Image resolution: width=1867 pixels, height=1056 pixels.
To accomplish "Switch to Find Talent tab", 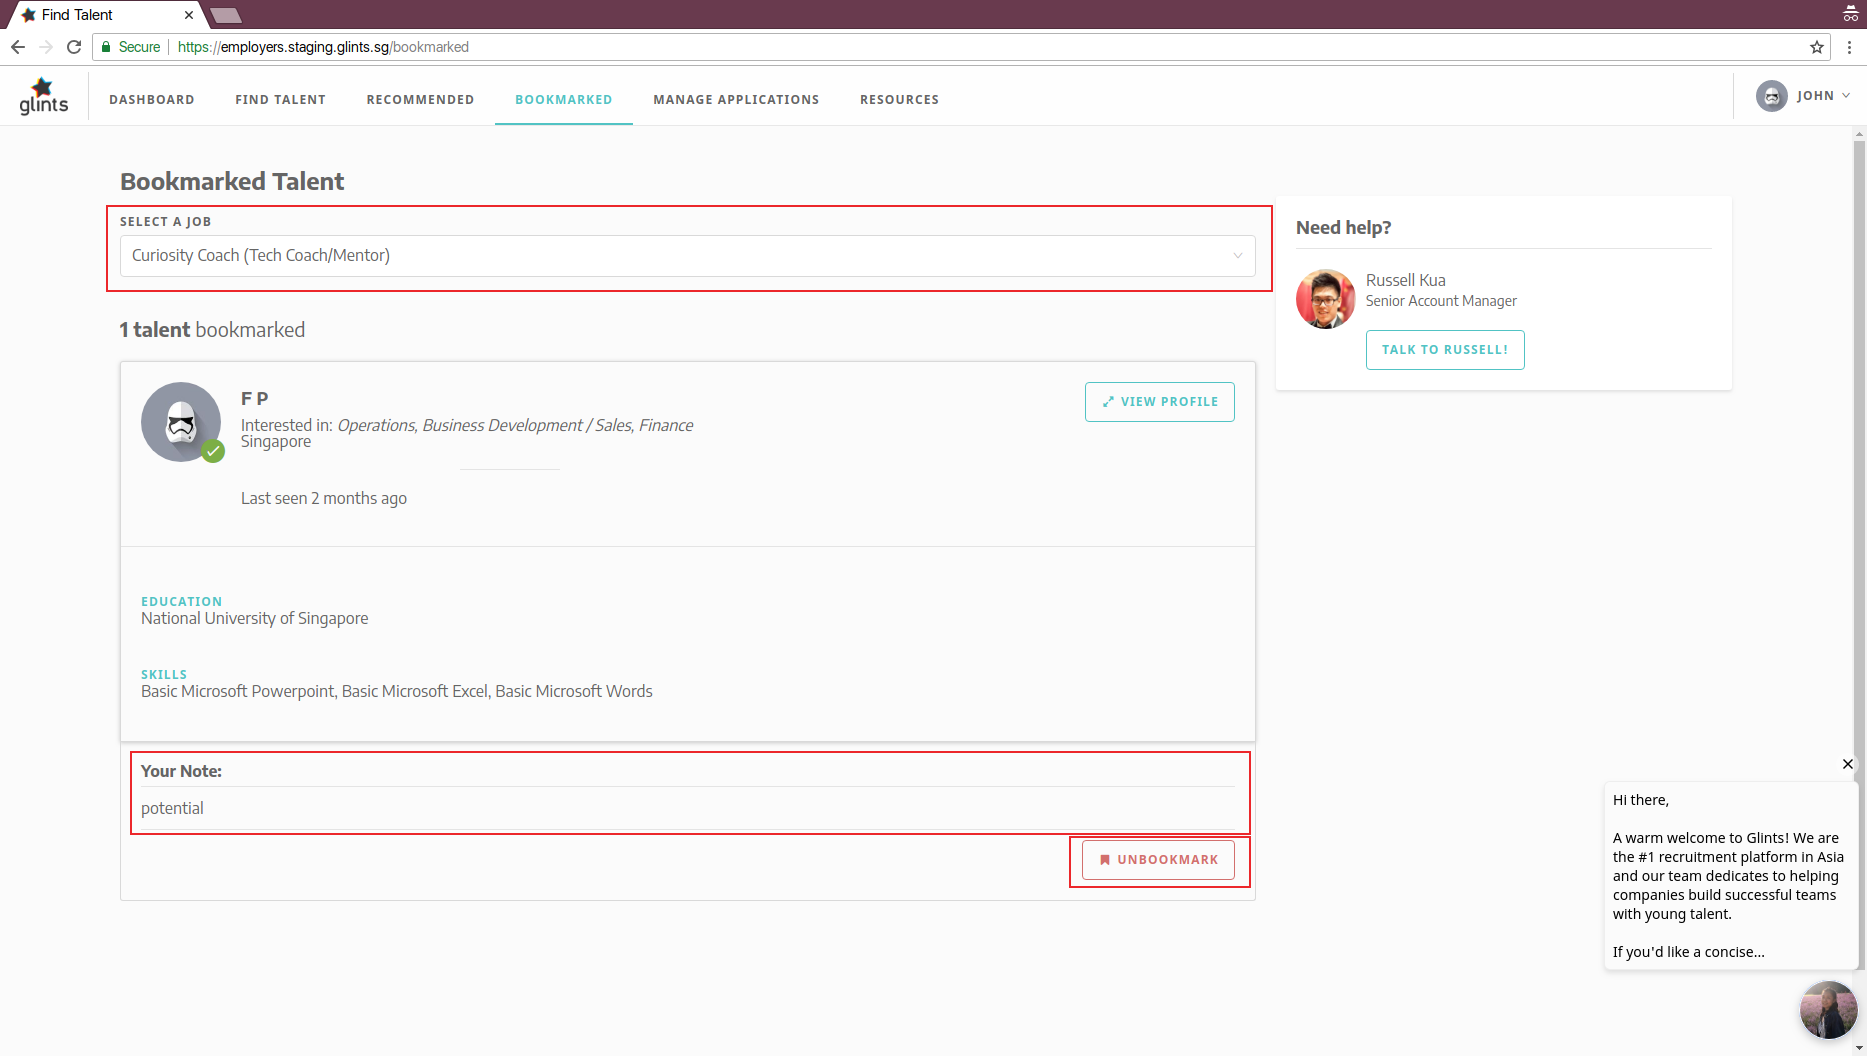I will pyautogui.click(x=280, y=100).
